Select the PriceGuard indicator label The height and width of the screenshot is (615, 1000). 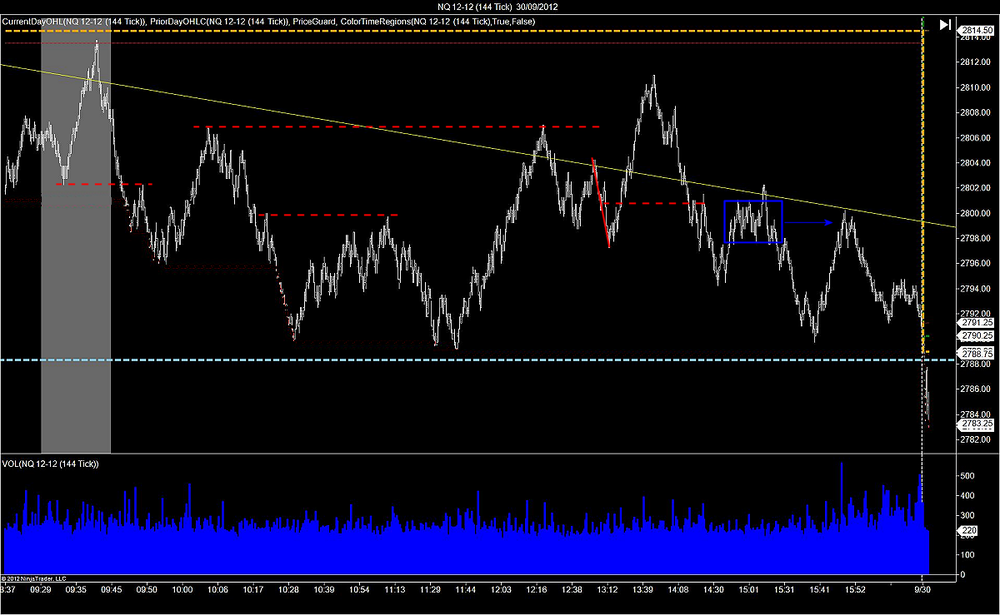314,22
